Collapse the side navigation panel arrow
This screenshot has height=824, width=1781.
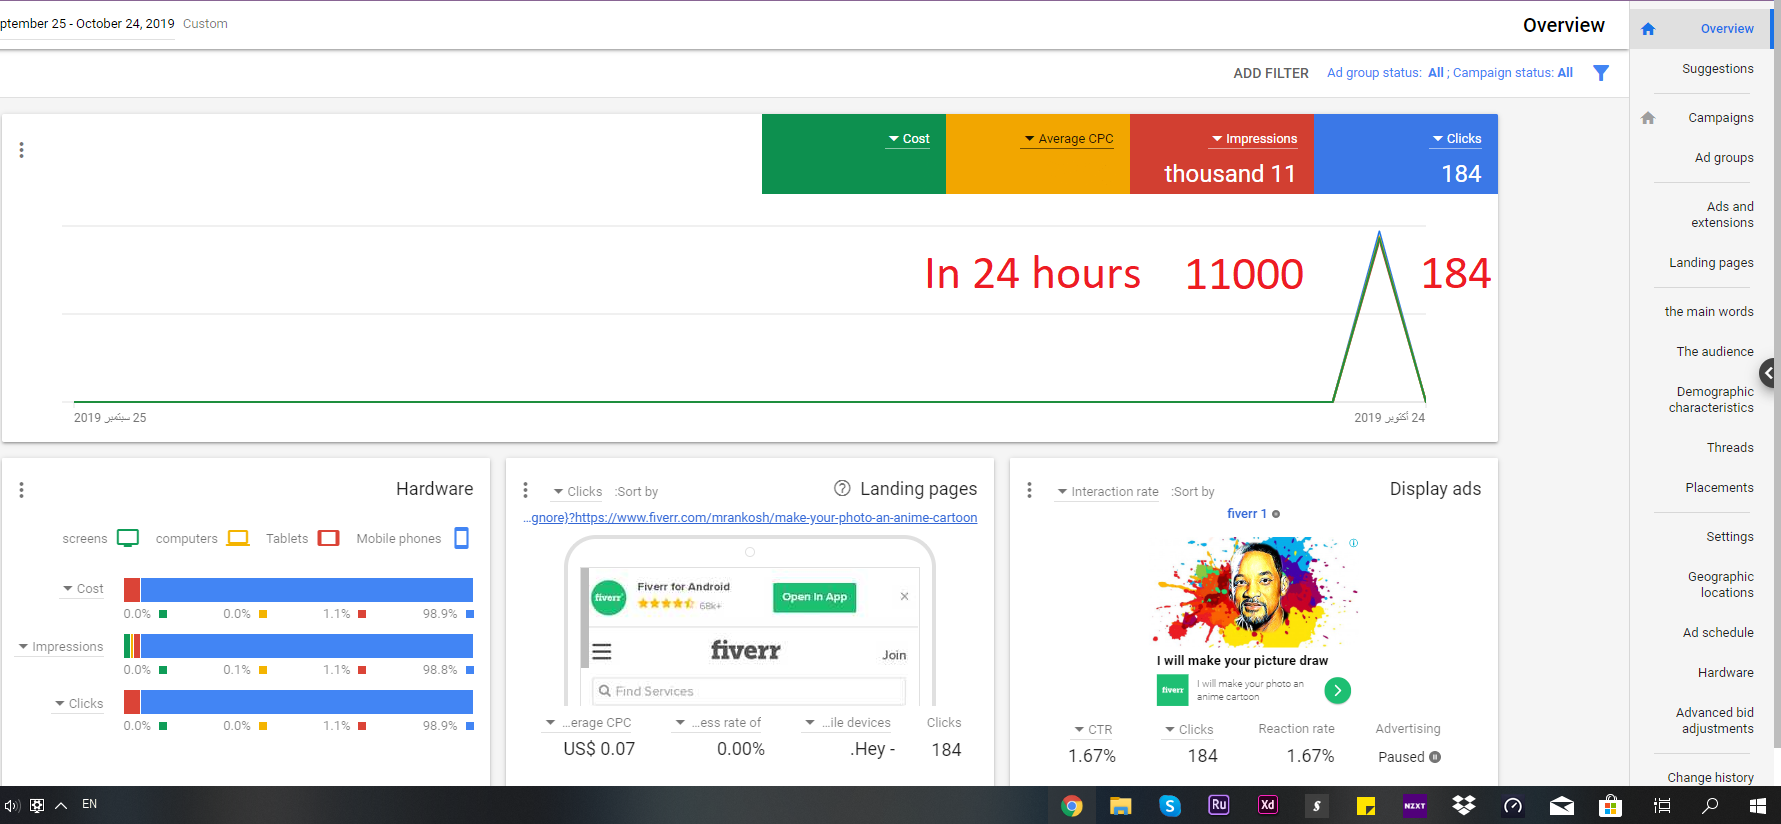1769,373
